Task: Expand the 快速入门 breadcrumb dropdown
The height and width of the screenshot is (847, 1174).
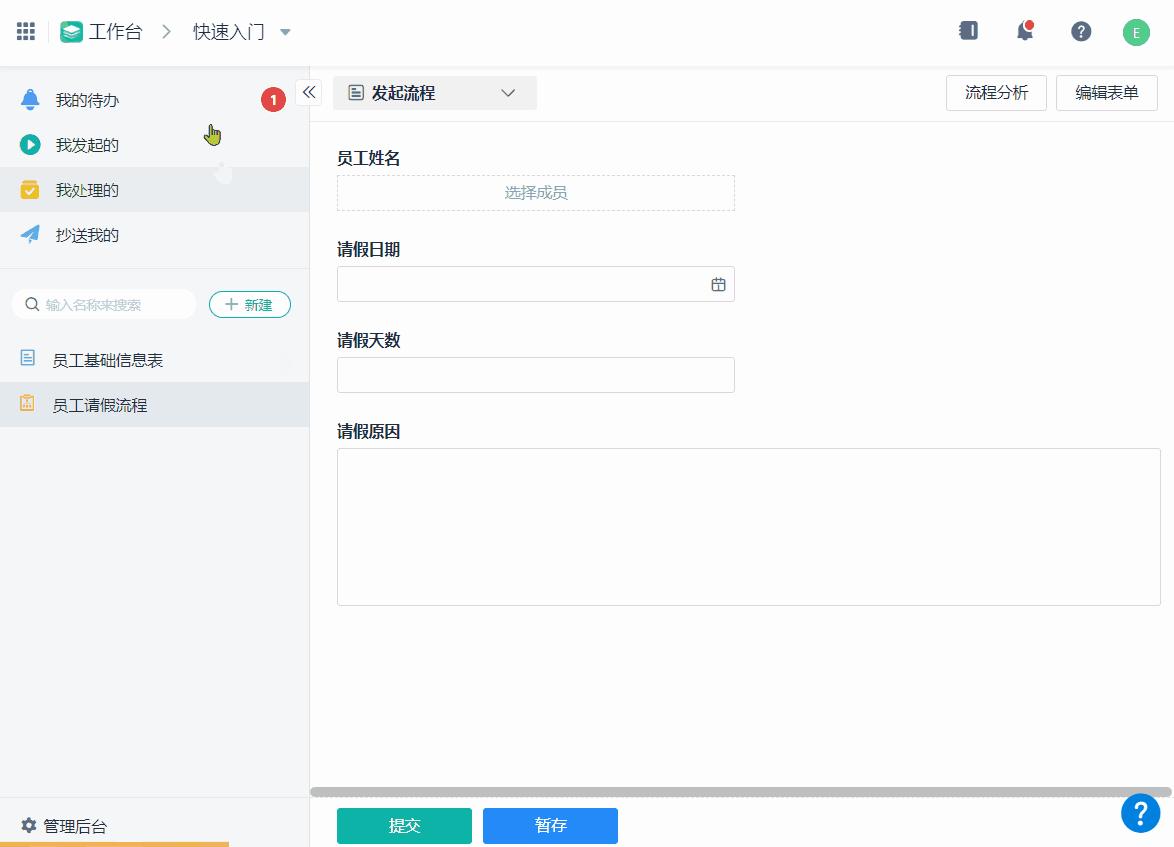Action: pyautogui.click(x=286, y=31)
